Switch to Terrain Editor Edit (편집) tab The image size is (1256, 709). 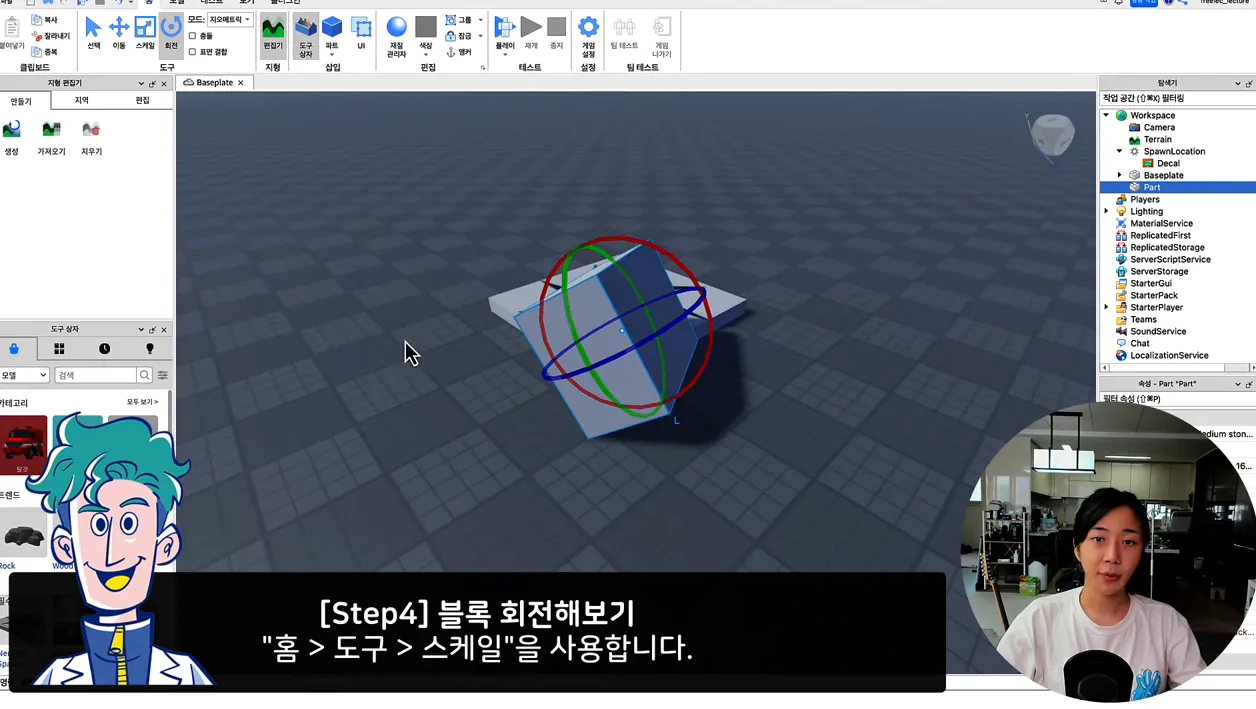[142, 101]
